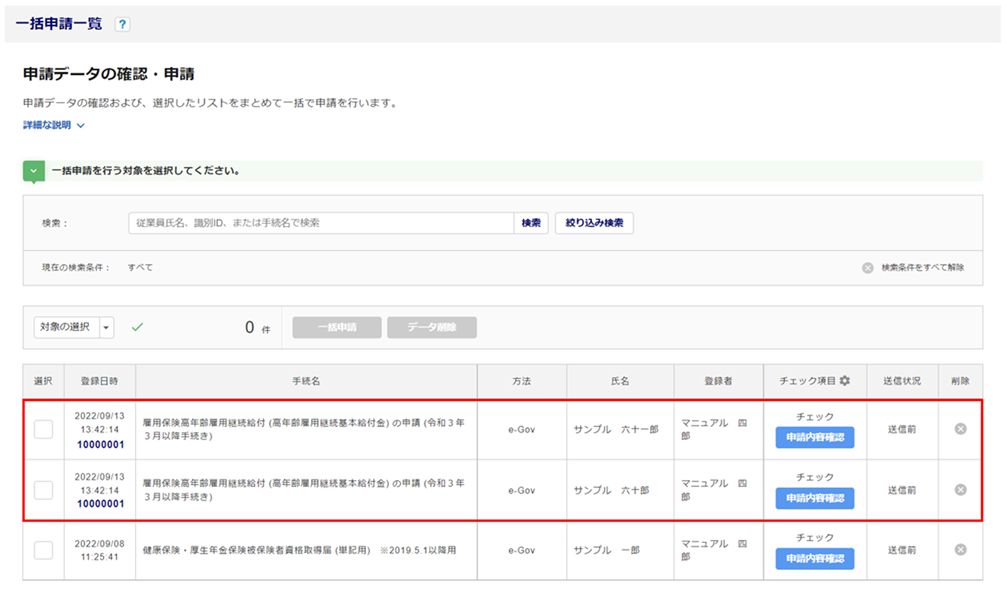
Task: Open identification ID 10000001 link in first row
Action: (100, 445)
